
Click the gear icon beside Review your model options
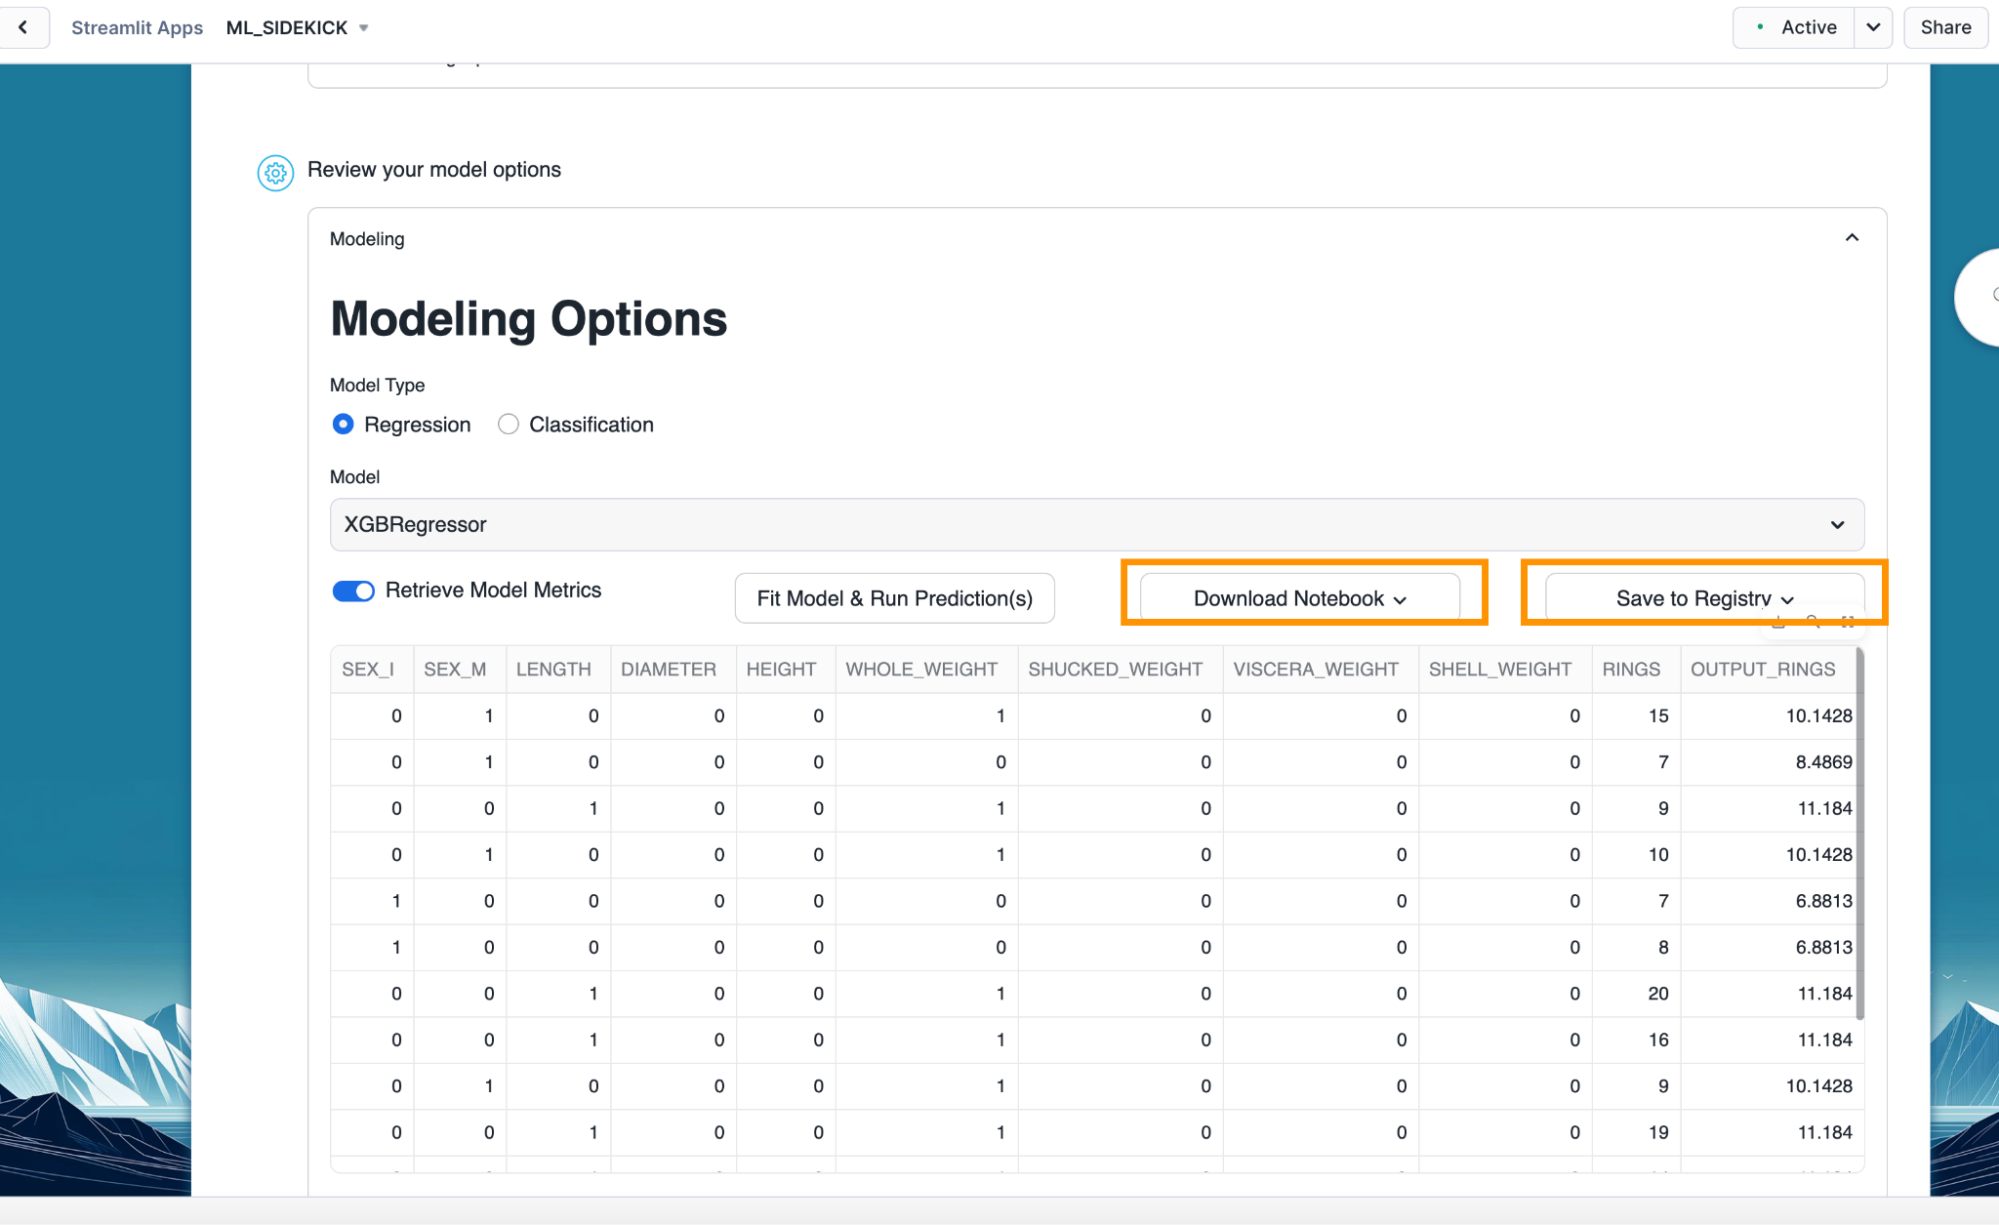275,173
